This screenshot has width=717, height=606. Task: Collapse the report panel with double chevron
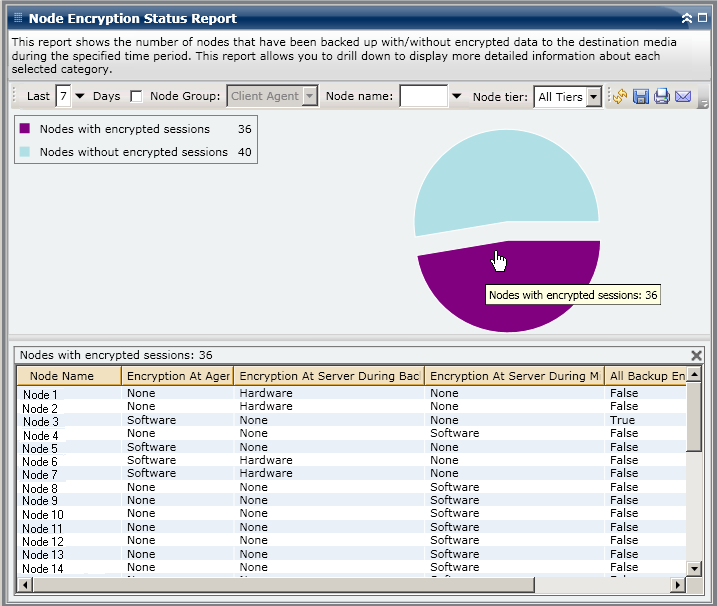[x=686, y=18]
